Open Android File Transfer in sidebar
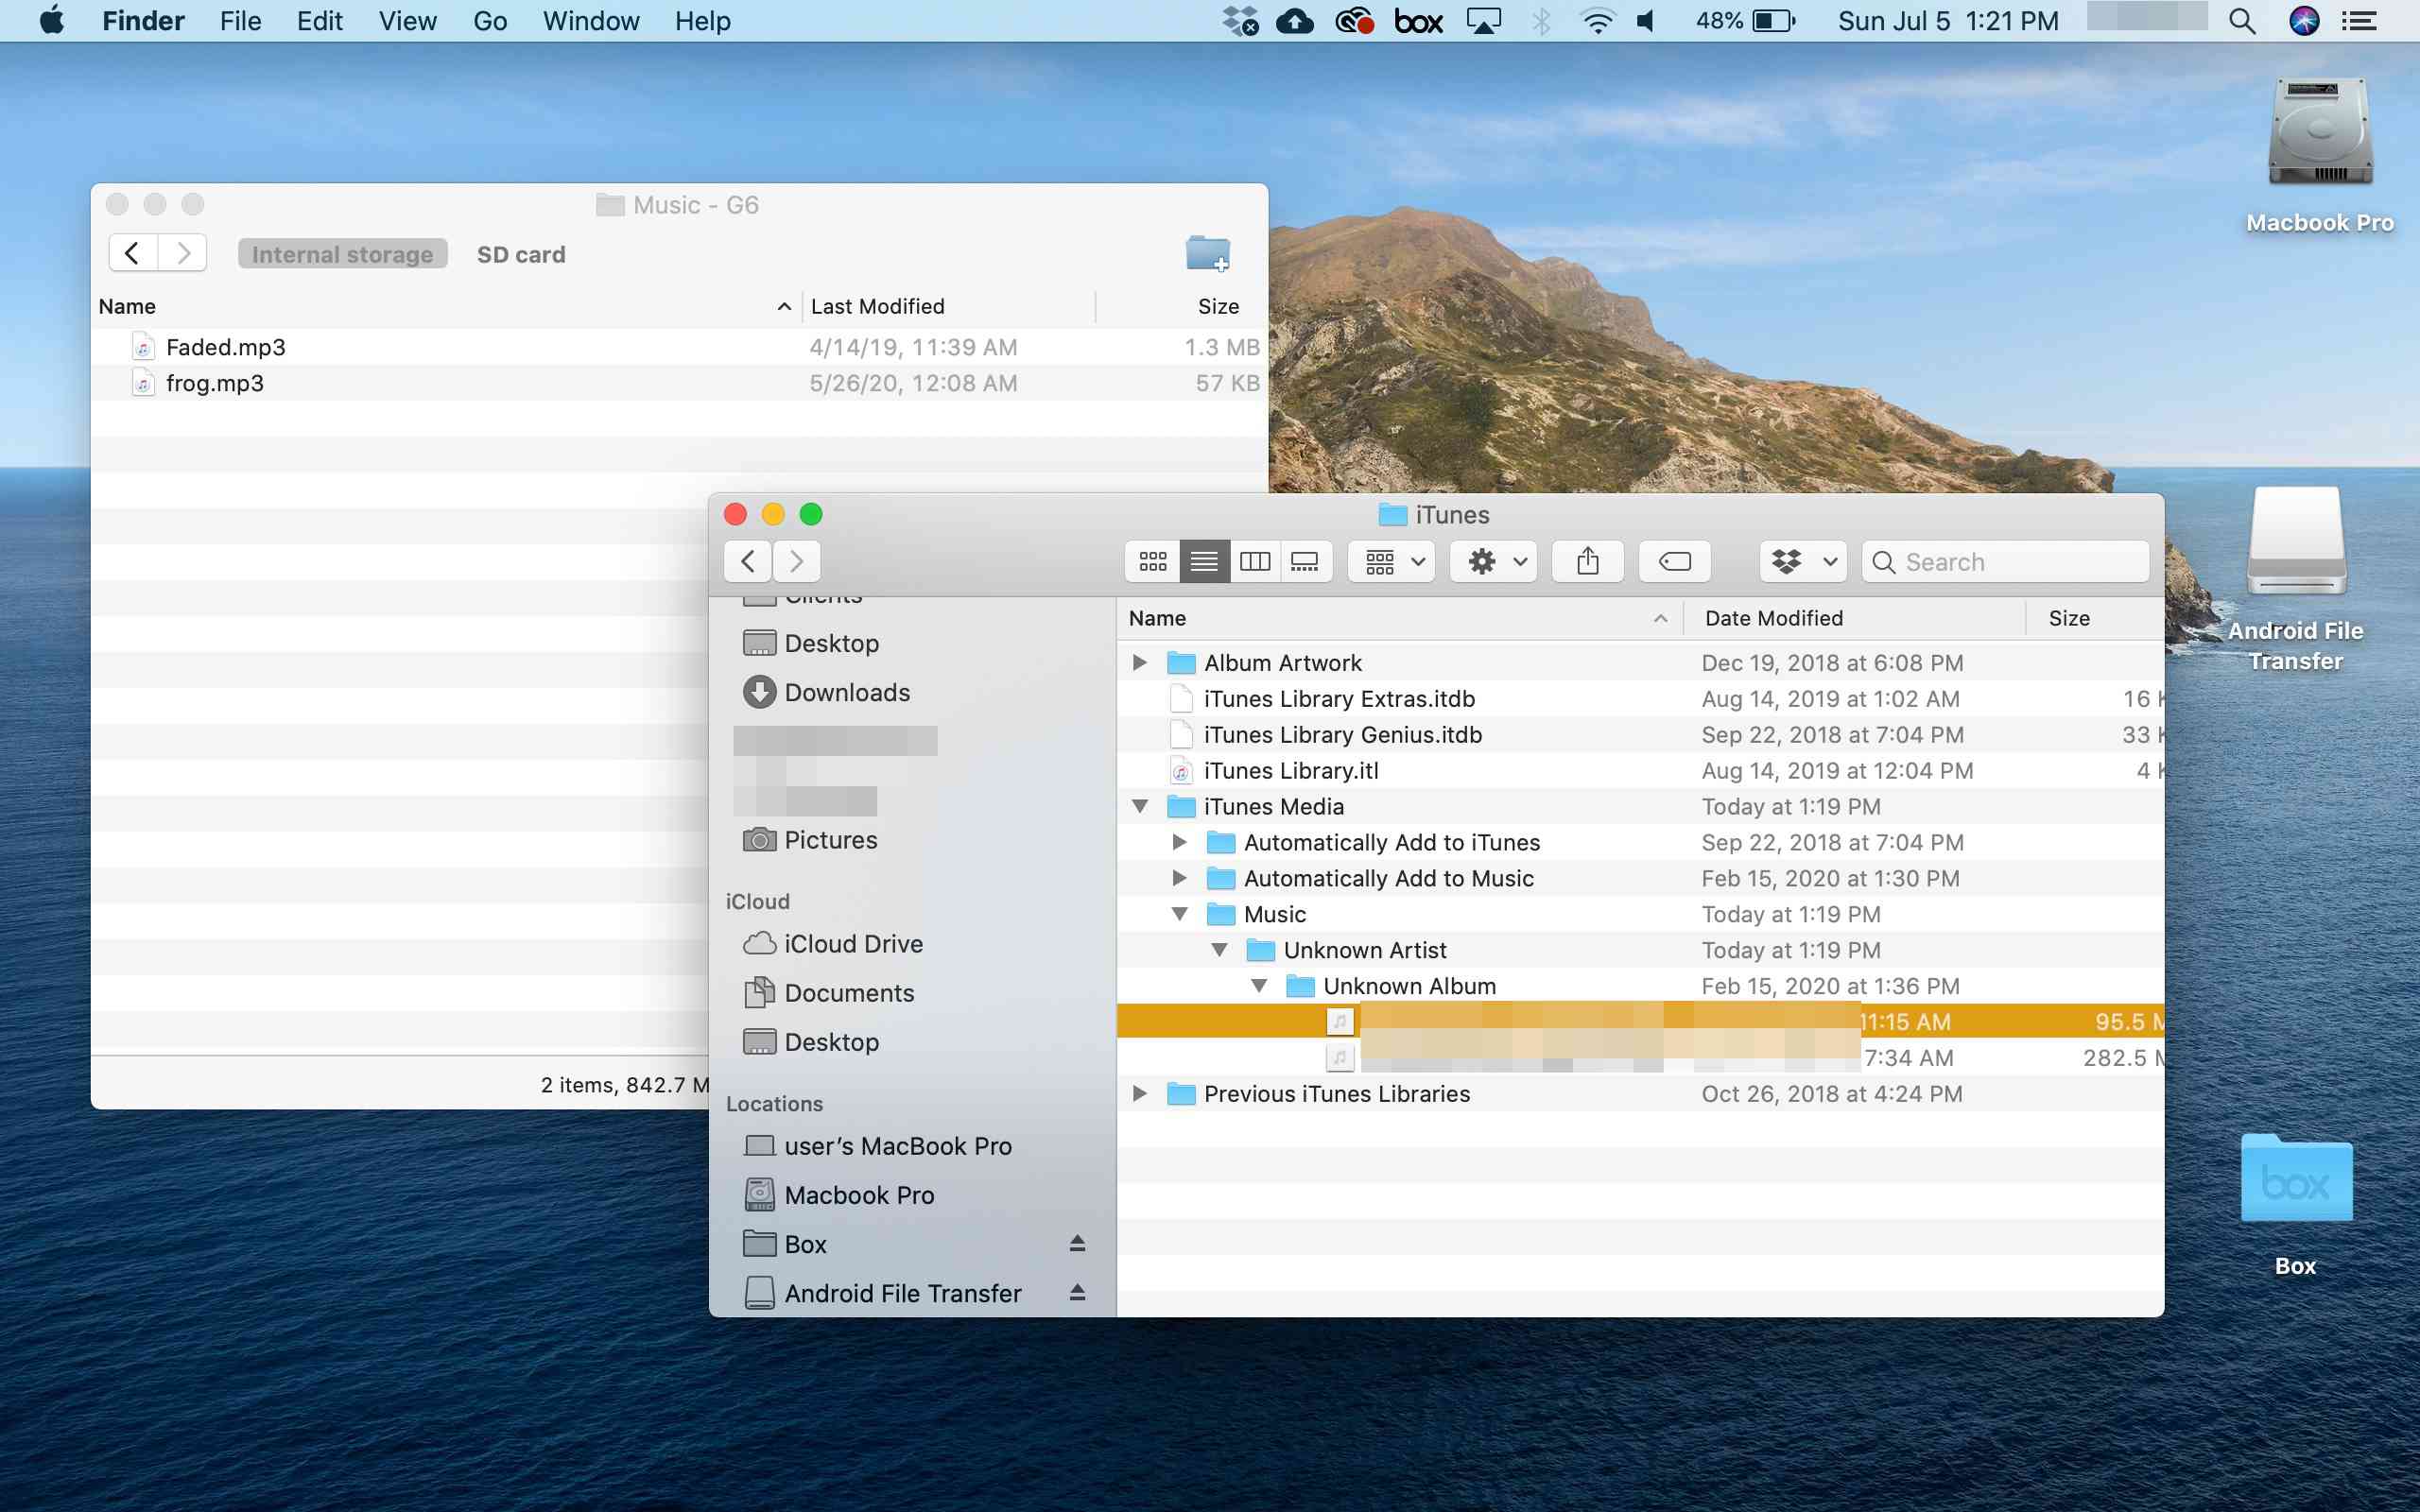2420x1512 pixels. tap(883, 1293)
